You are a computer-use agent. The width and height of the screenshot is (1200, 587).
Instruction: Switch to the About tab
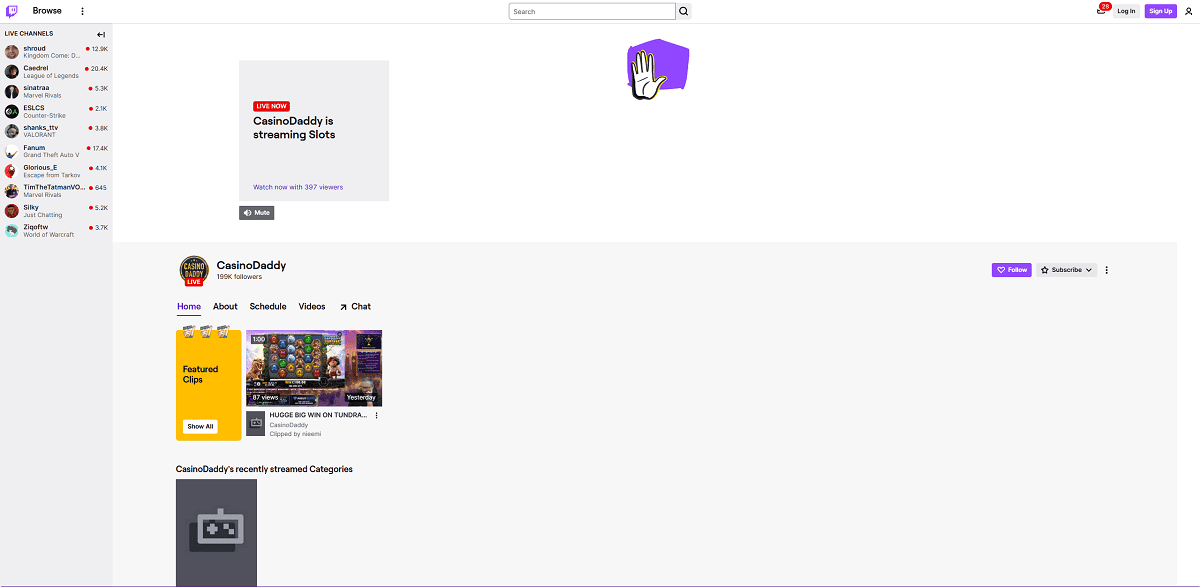click(225, 307)
